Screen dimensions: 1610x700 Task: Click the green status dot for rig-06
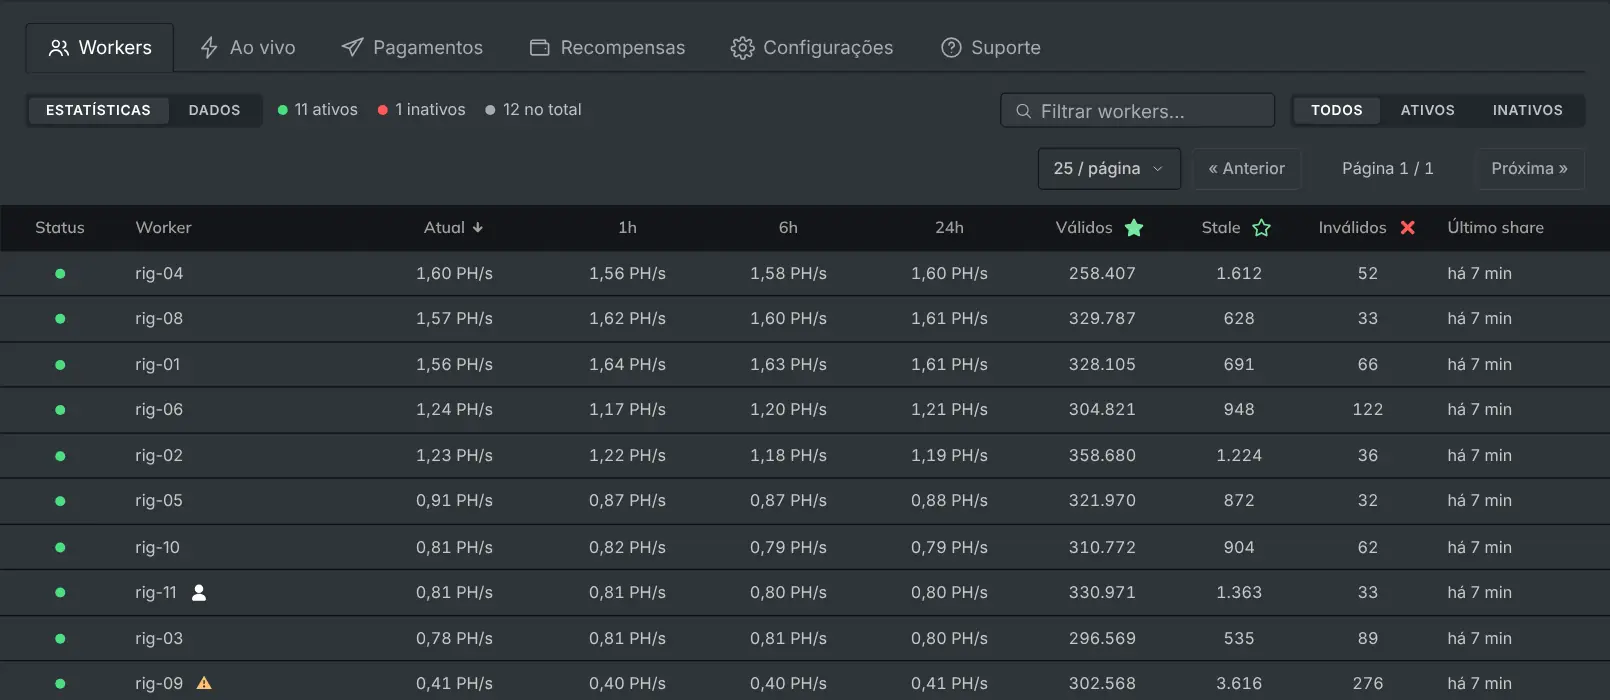tap(60, 410)
